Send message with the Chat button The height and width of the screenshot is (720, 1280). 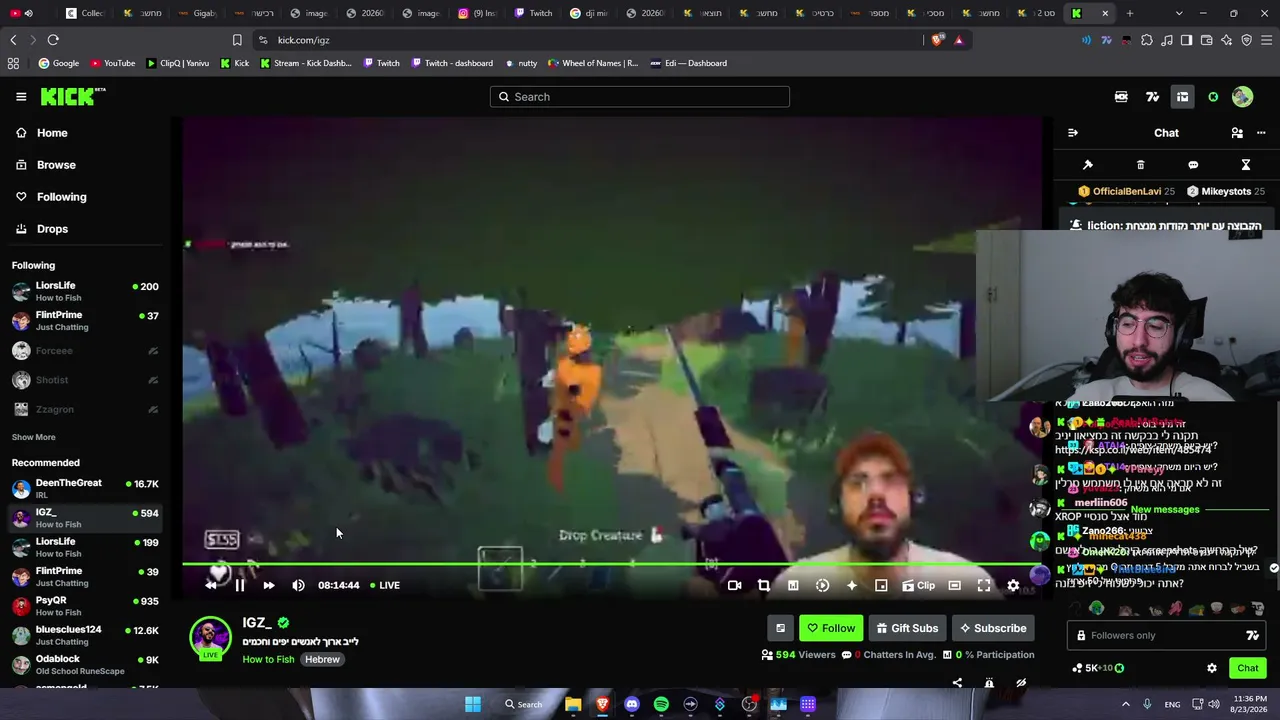click(1248, 668)
